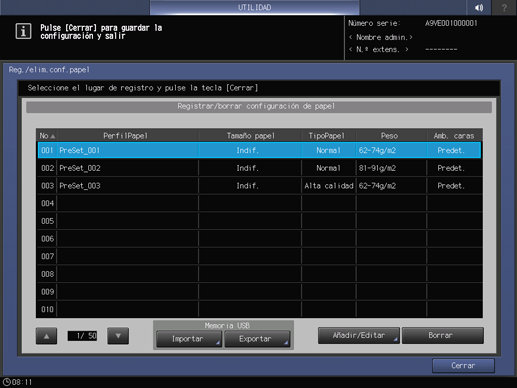
Task: Click the PerfilPapel column header
Action: pos(127,136)
